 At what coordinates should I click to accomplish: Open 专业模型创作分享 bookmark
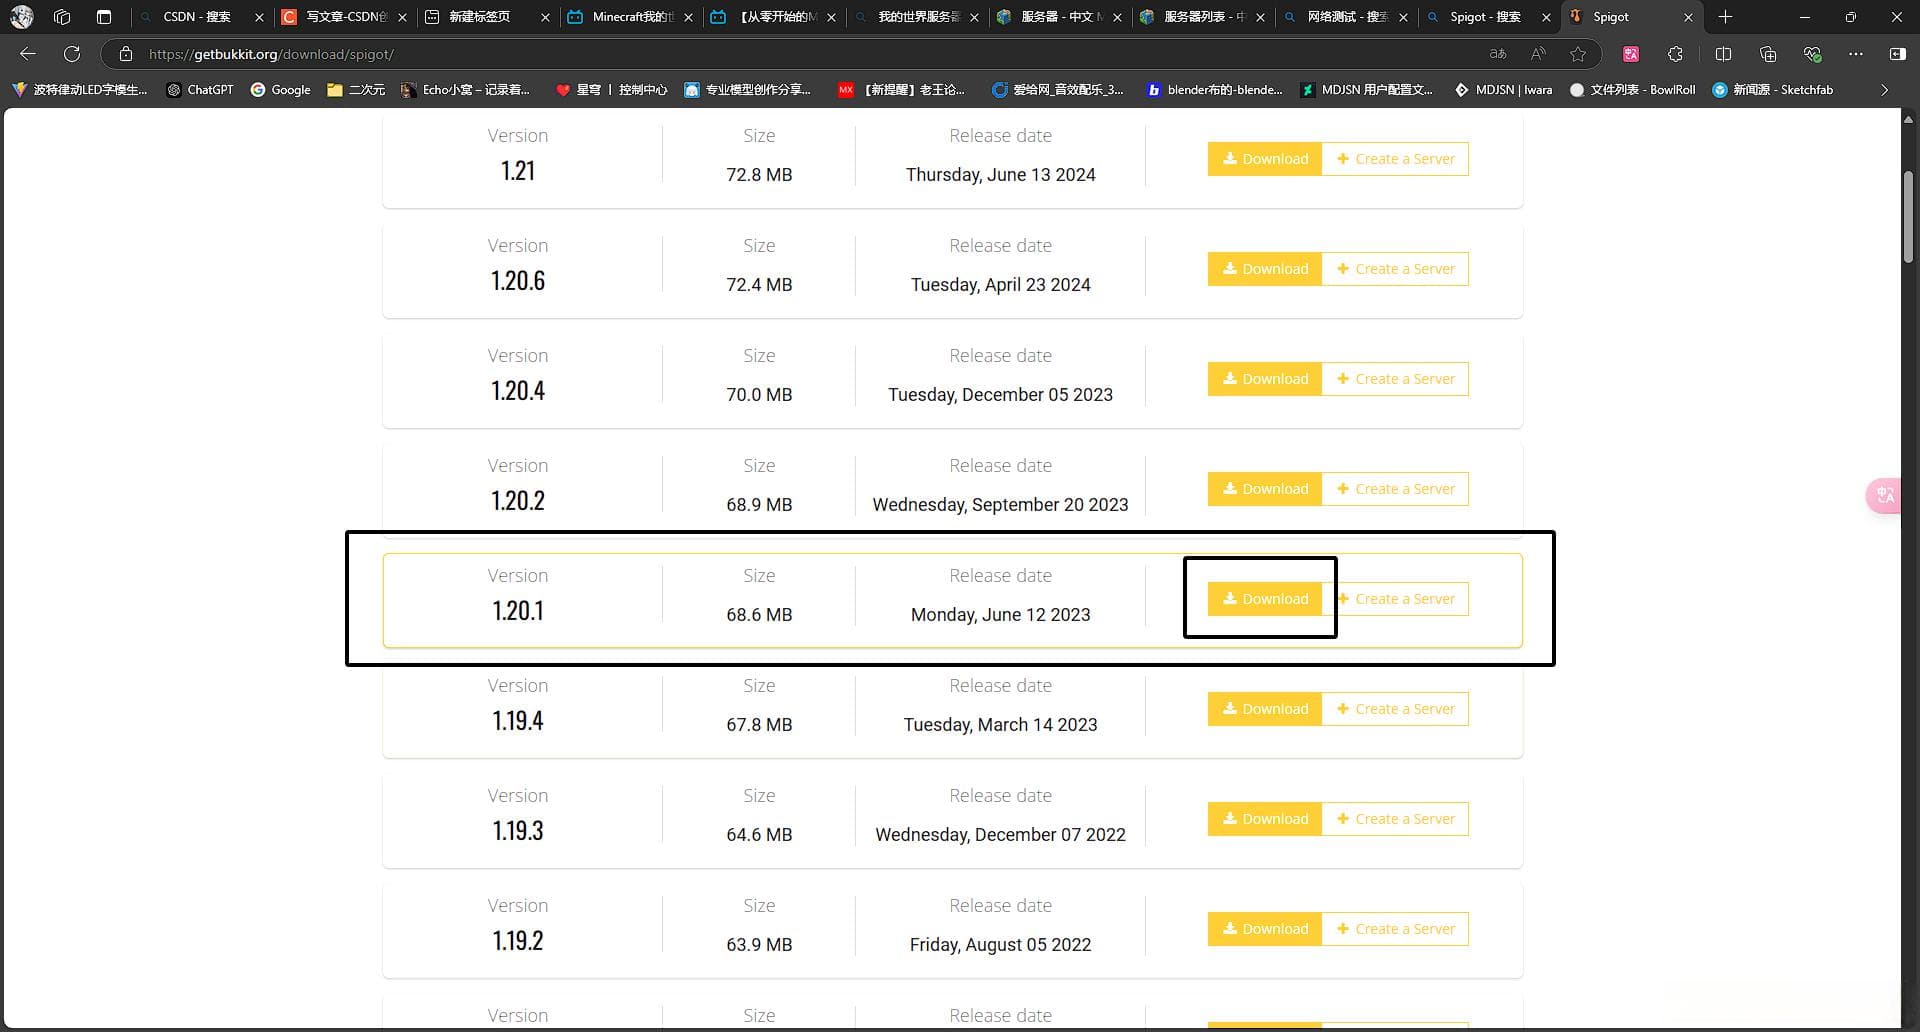(x=748, y=90)
